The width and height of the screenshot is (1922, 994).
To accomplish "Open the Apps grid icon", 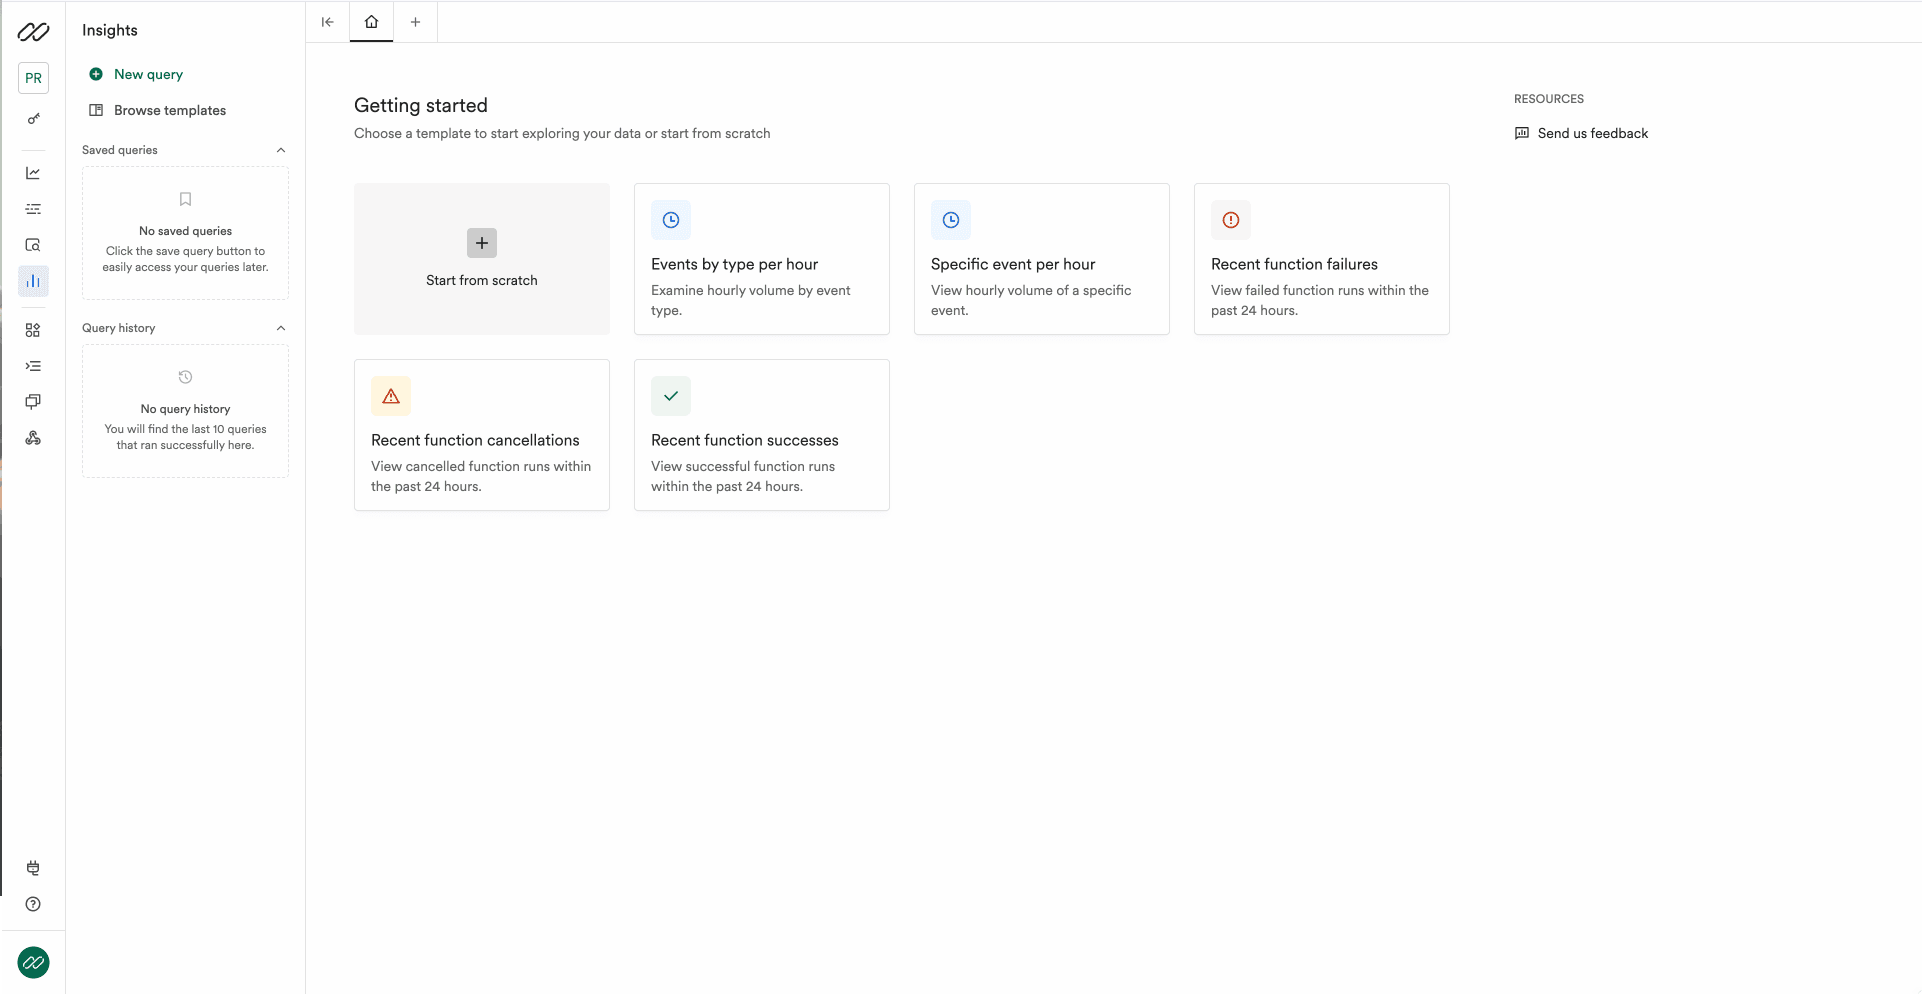I will 33,329.
